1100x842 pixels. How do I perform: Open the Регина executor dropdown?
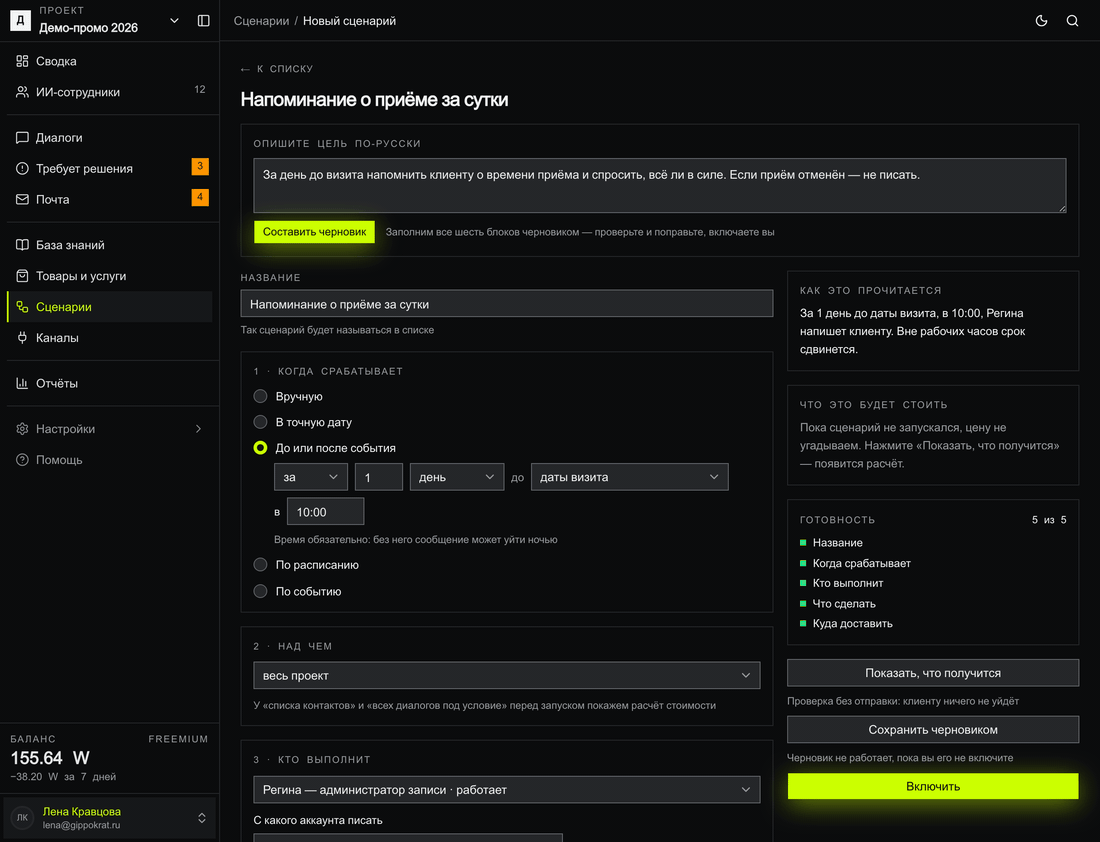(x=507, y=789)
